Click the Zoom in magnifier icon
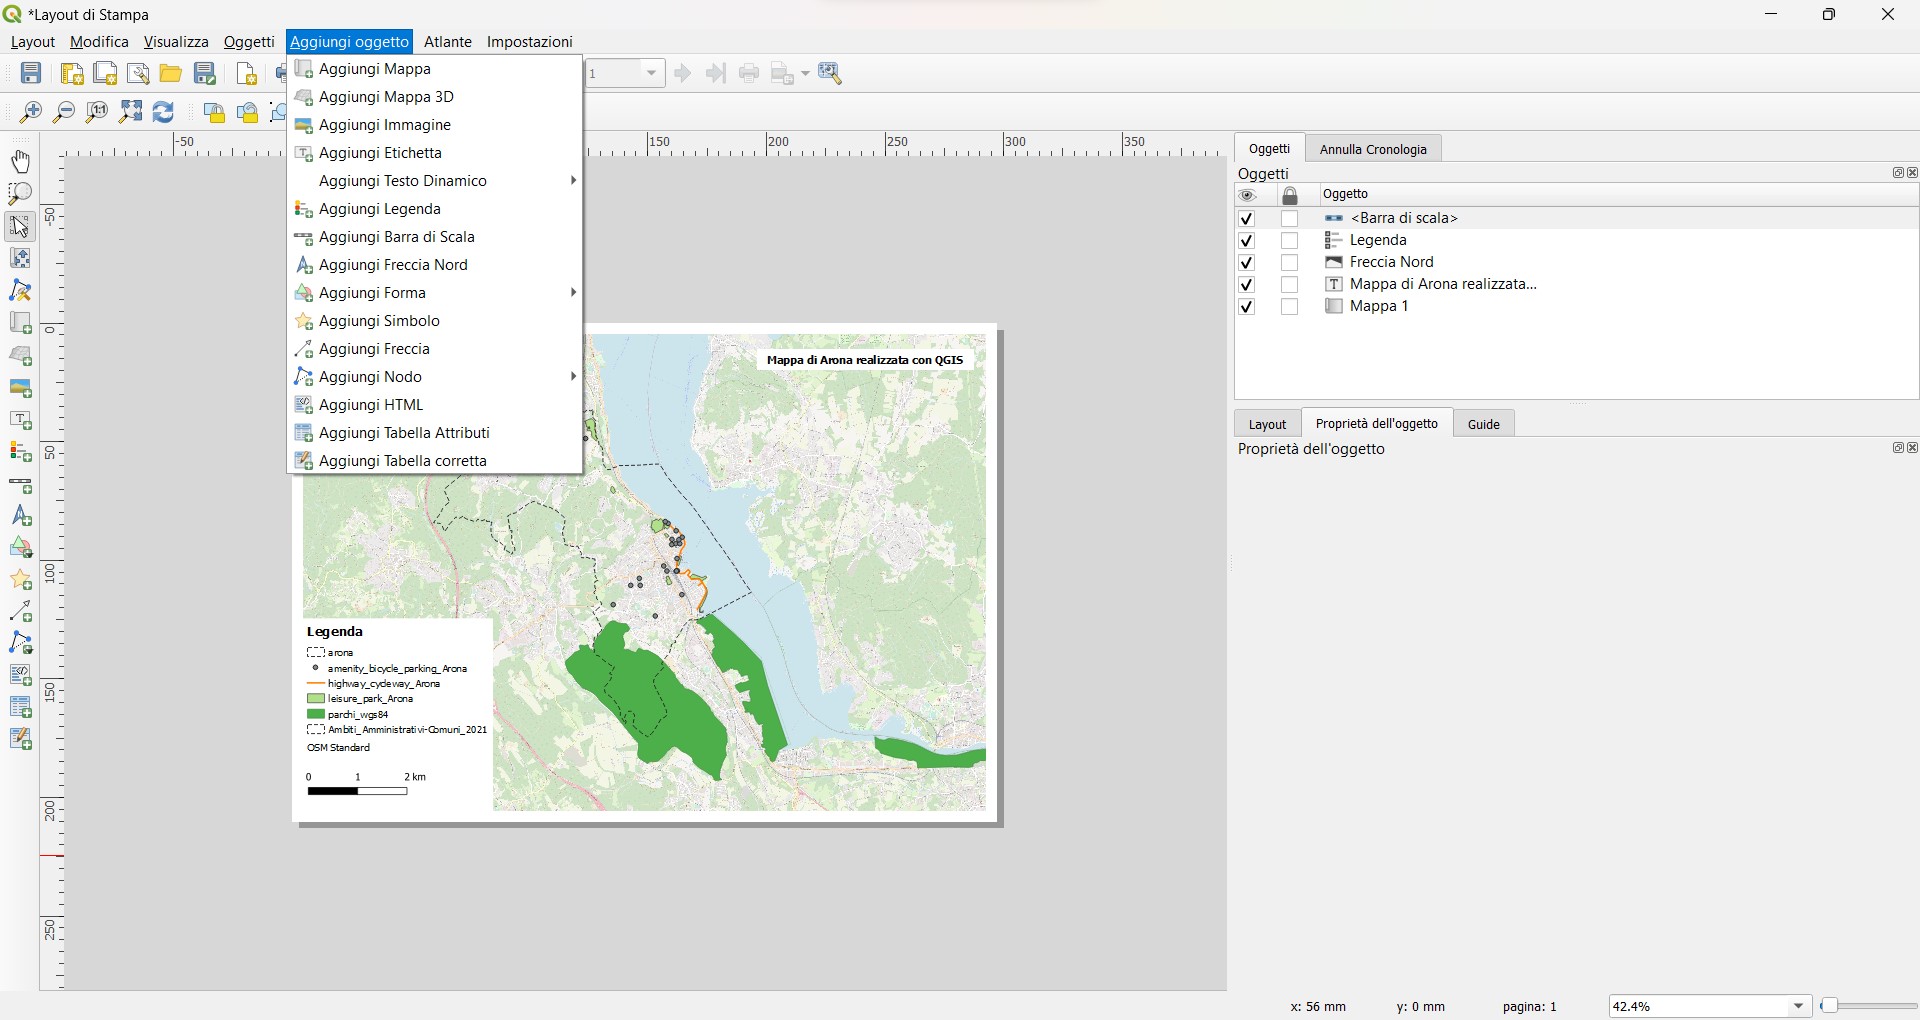Screen dimensions: 1920x1020 pos(31,112)
